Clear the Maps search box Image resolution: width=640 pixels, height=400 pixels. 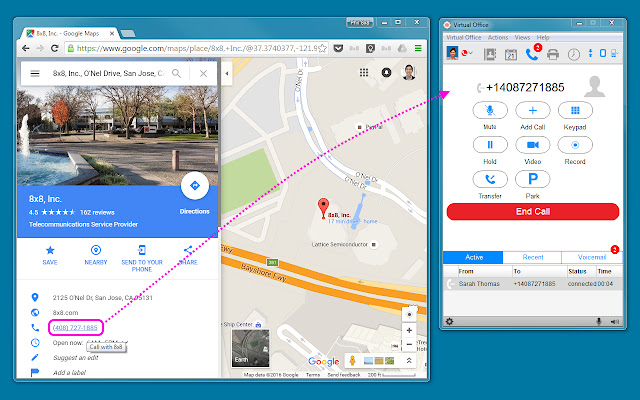[x=203, y=73]
